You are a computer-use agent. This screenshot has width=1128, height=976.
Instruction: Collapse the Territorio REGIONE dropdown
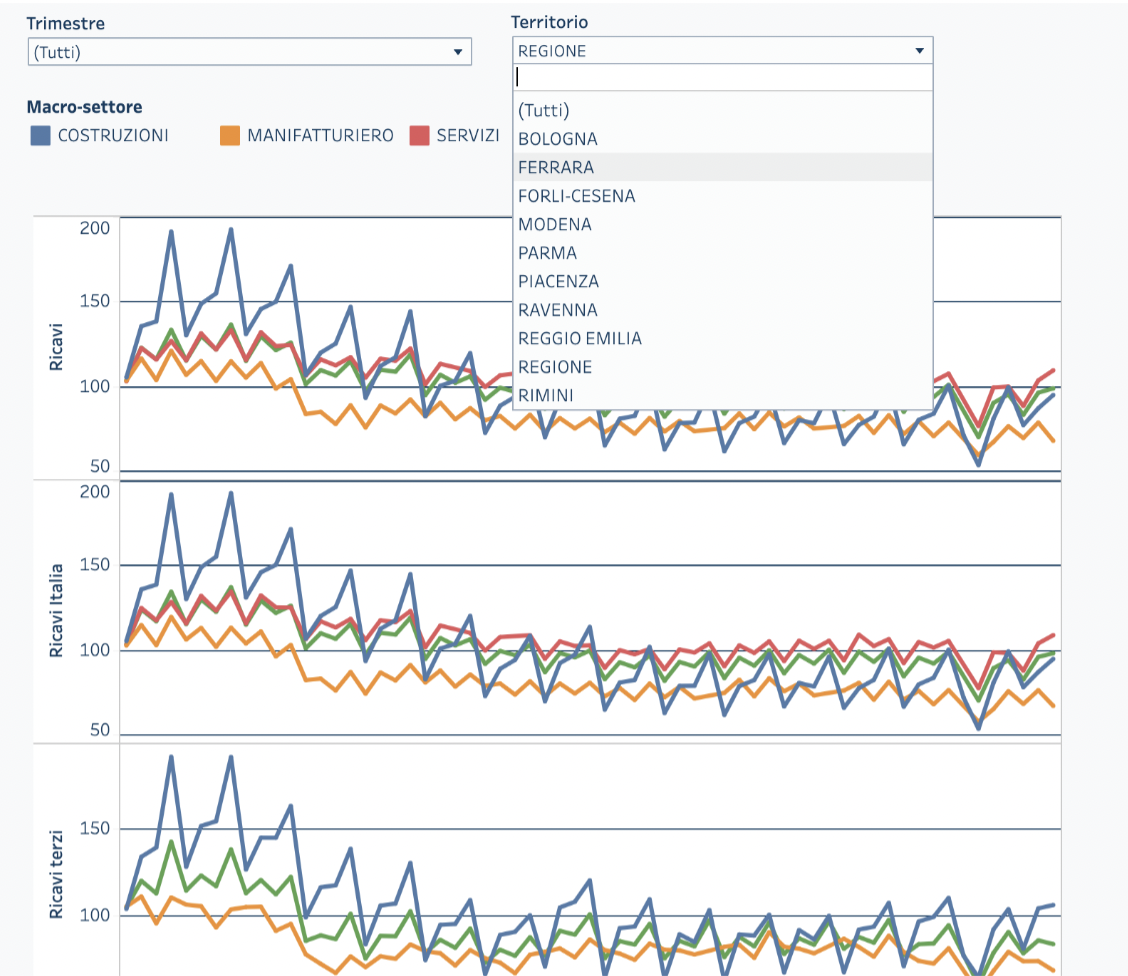click(x=722, y=50)
